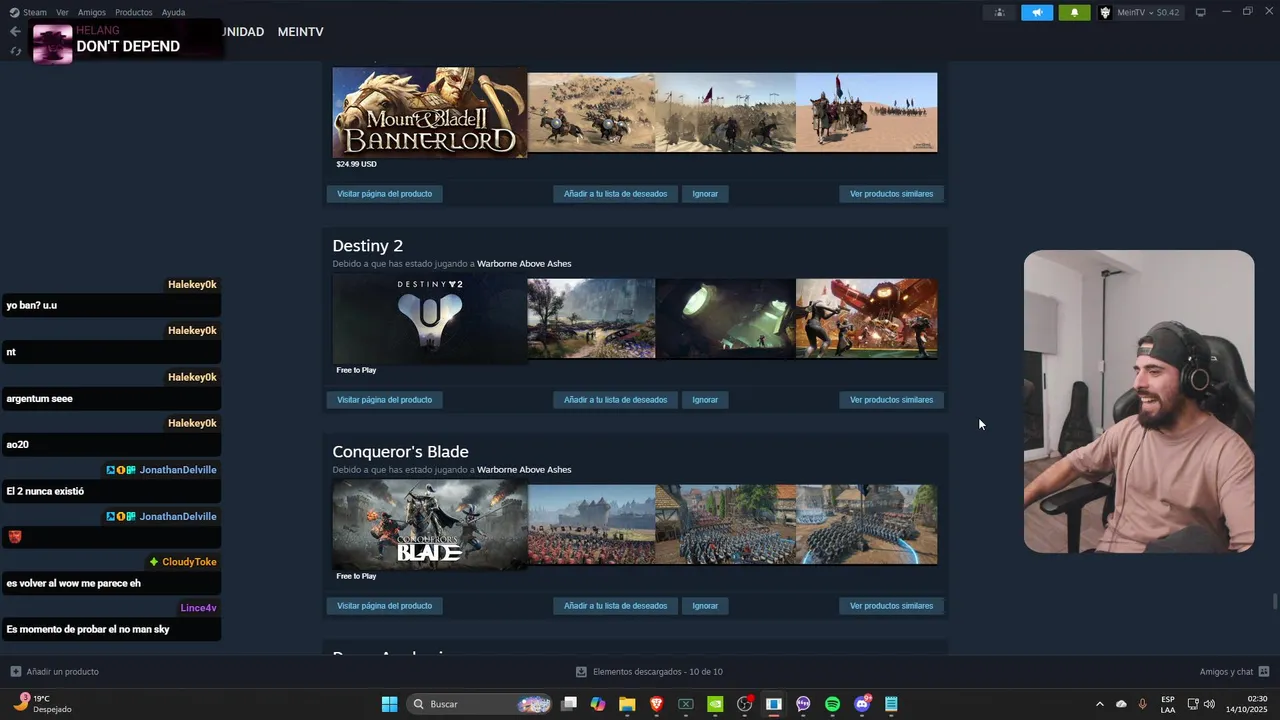
Task: Add Bannerlord to wishlist
Action: tap(615, 194)
